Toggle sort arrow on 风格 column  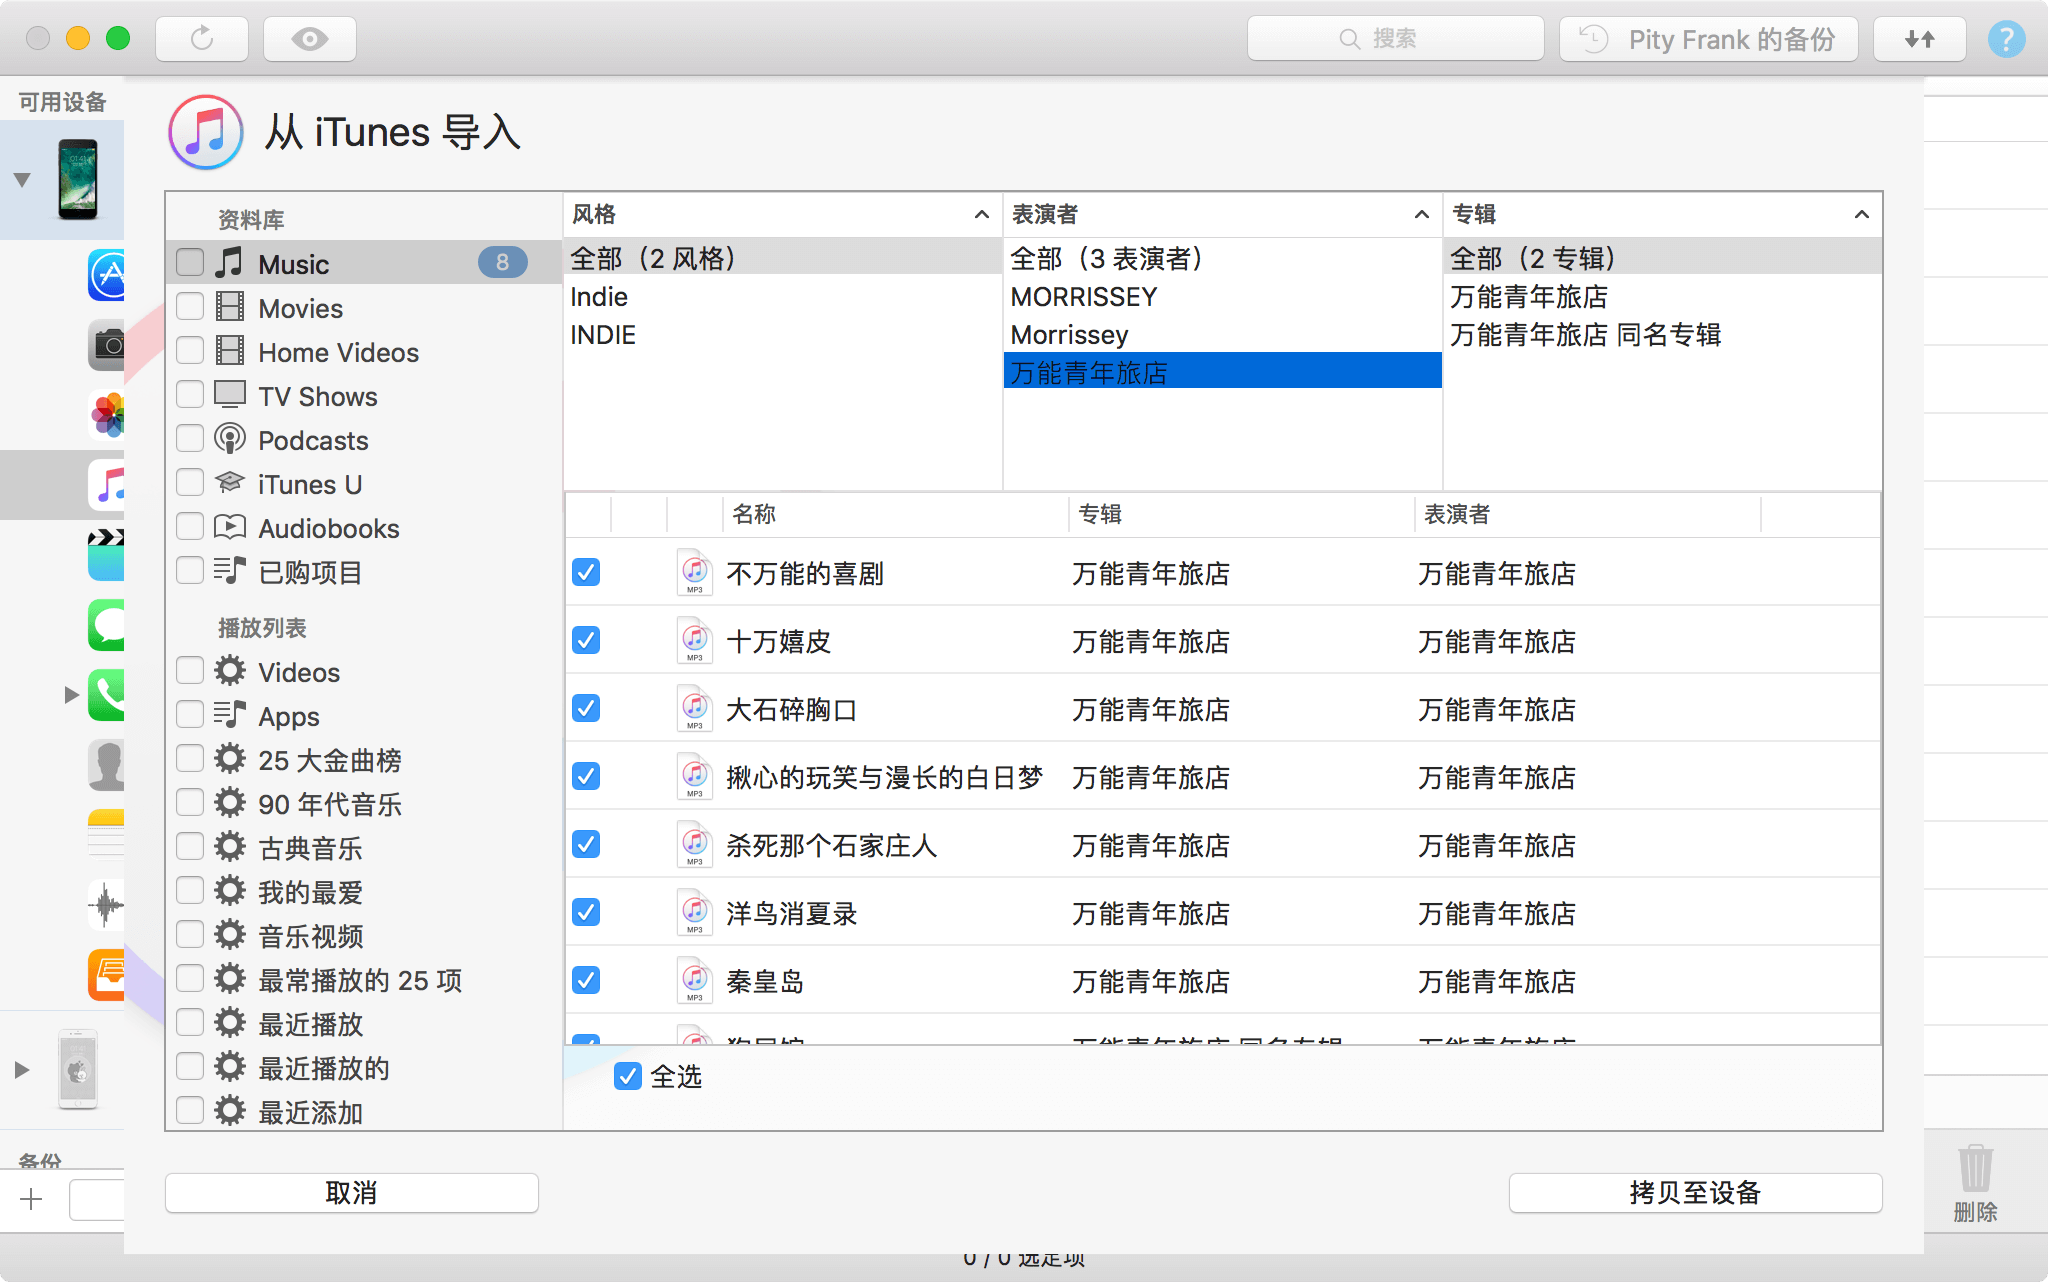tap(982, 215)
